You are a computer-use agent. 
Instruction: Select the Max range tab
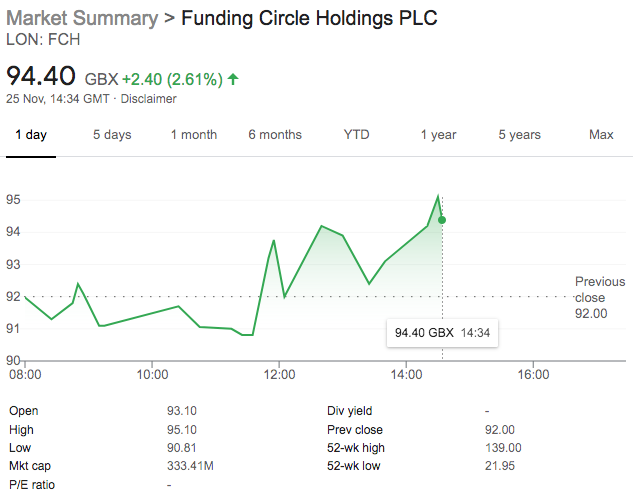[x=601, y=134]
